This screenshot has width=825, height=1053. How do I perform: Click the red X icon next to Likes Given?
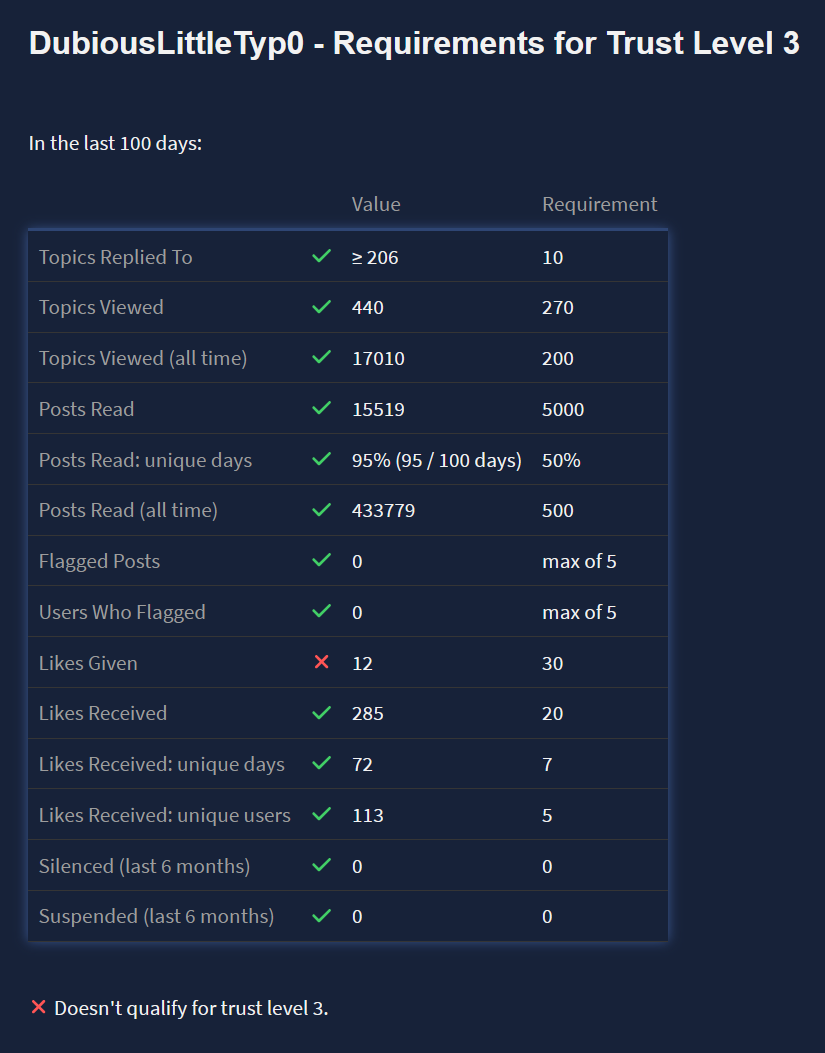coord(321,662)
